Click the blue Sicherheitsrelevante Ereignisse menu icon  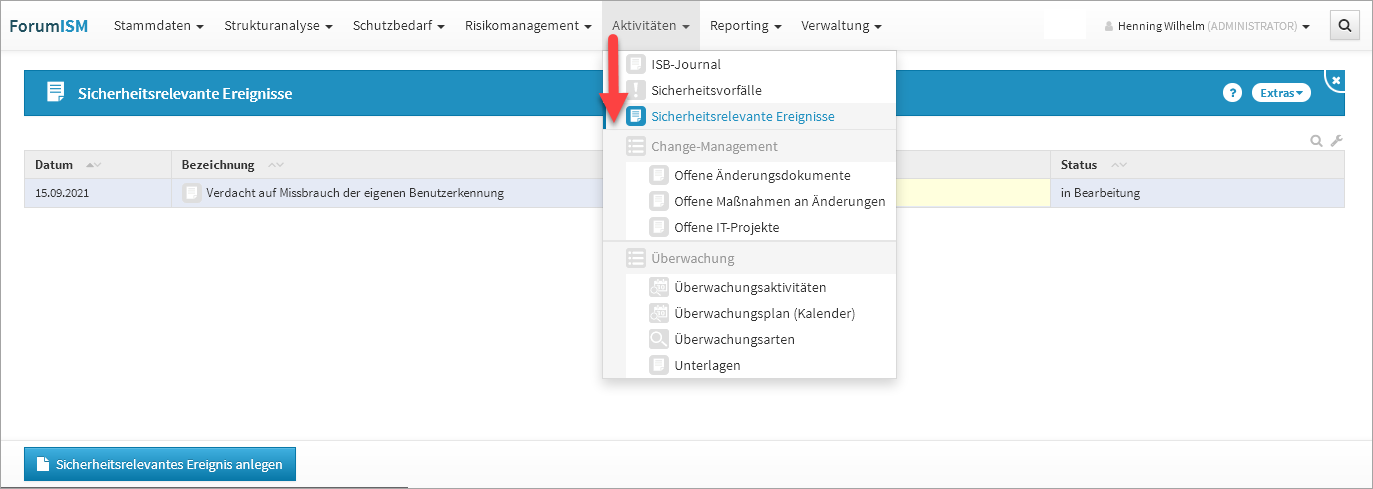tap(635, 116)
